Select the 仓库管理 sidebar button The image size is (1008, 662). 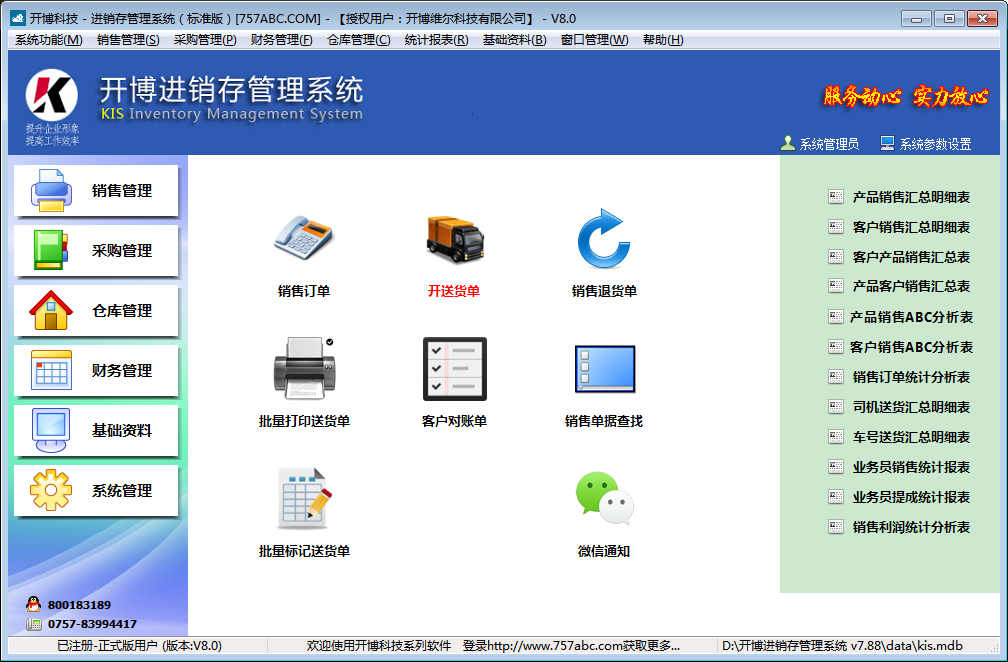(96, 310)
